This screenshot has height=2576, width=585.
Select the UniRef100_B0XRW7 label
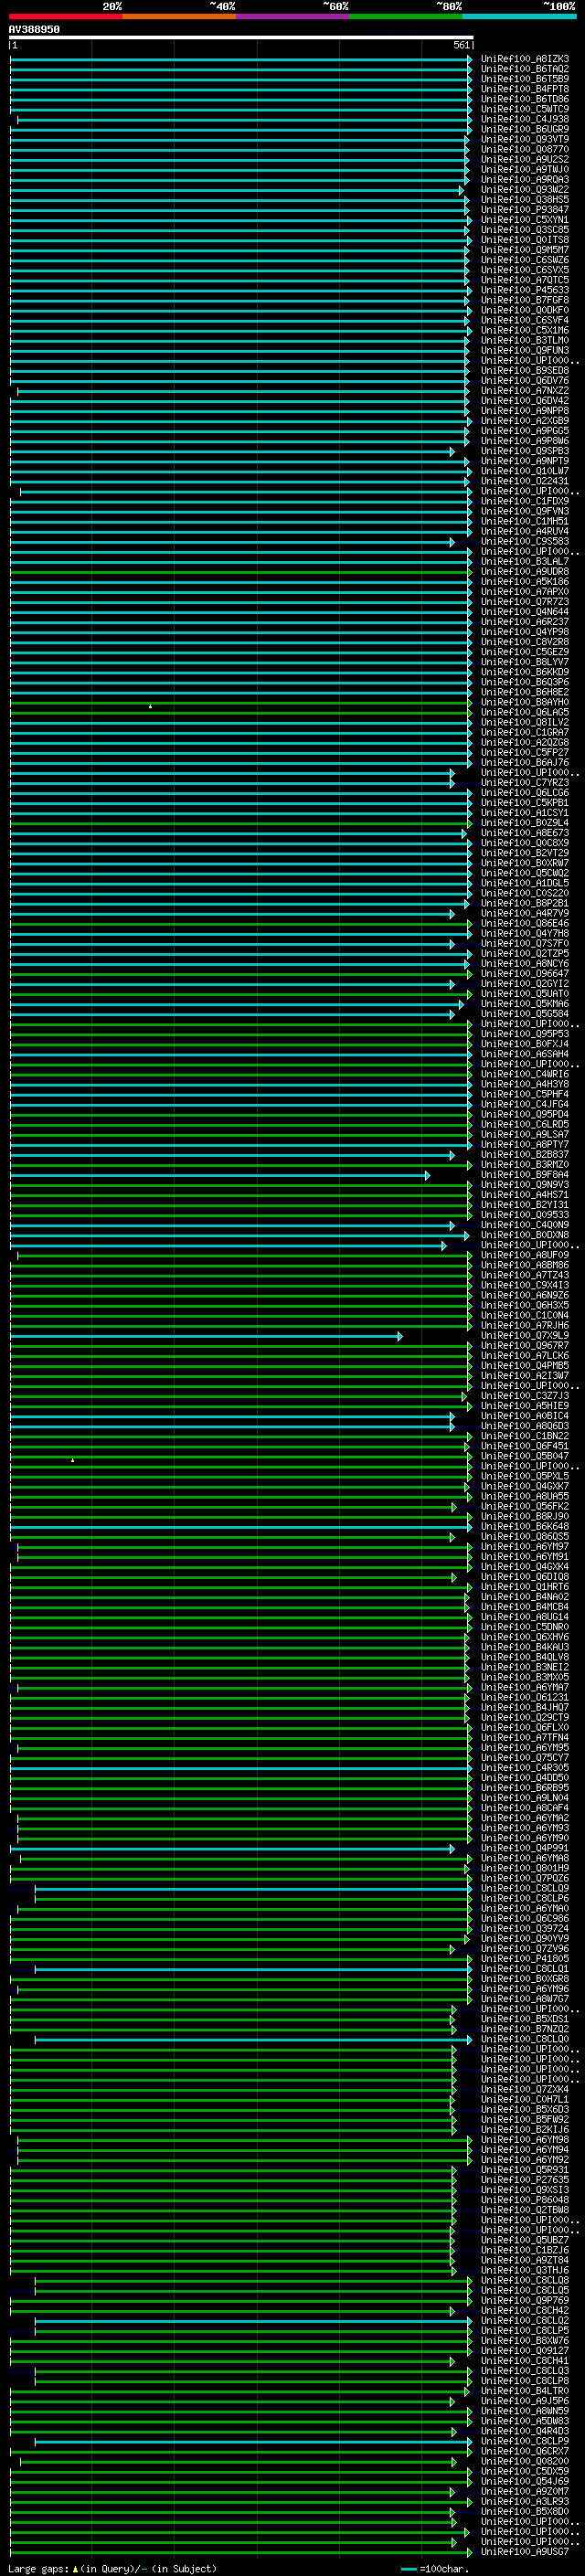click(525, 863)
